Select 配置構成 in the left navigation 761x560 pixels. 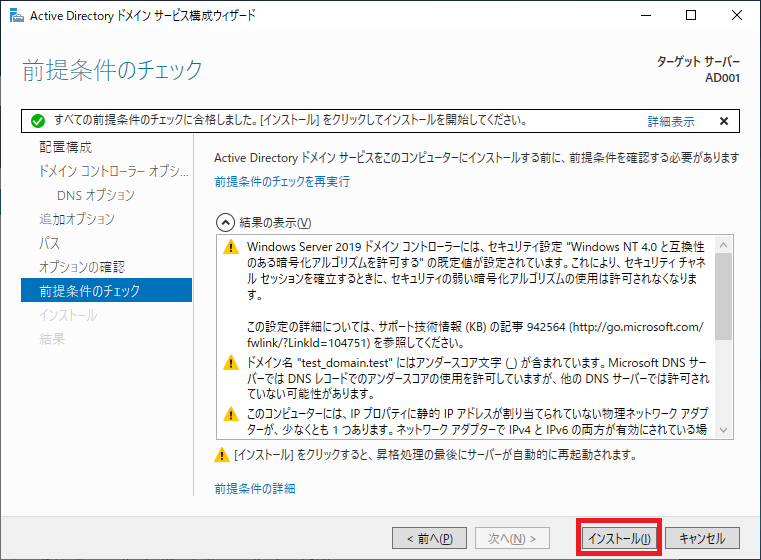(66, 147)
